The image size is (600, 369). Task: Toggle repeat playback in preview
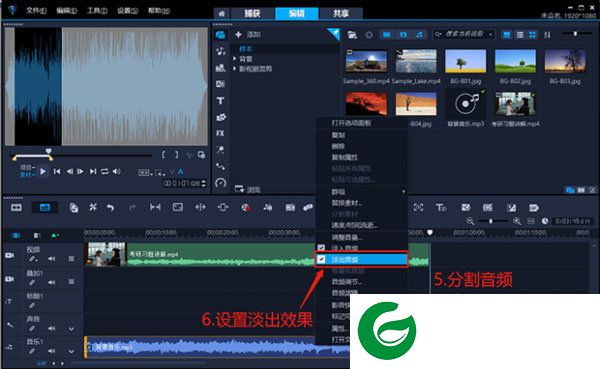coord(104,171)
